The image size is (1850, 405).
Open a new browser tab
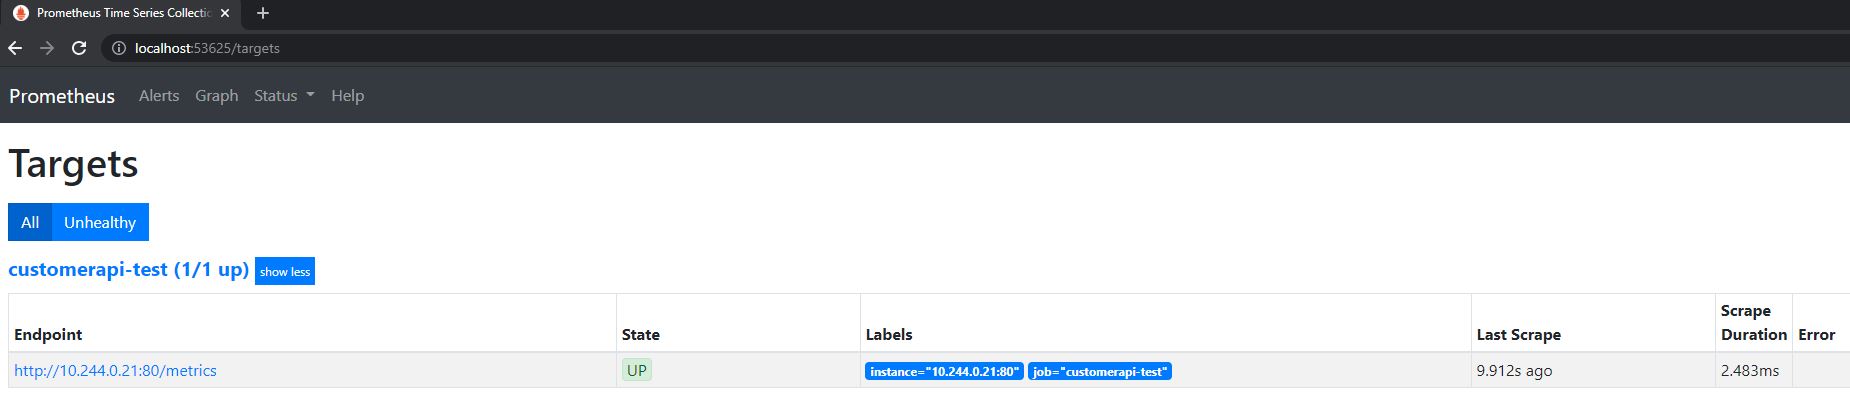[263, 13]
